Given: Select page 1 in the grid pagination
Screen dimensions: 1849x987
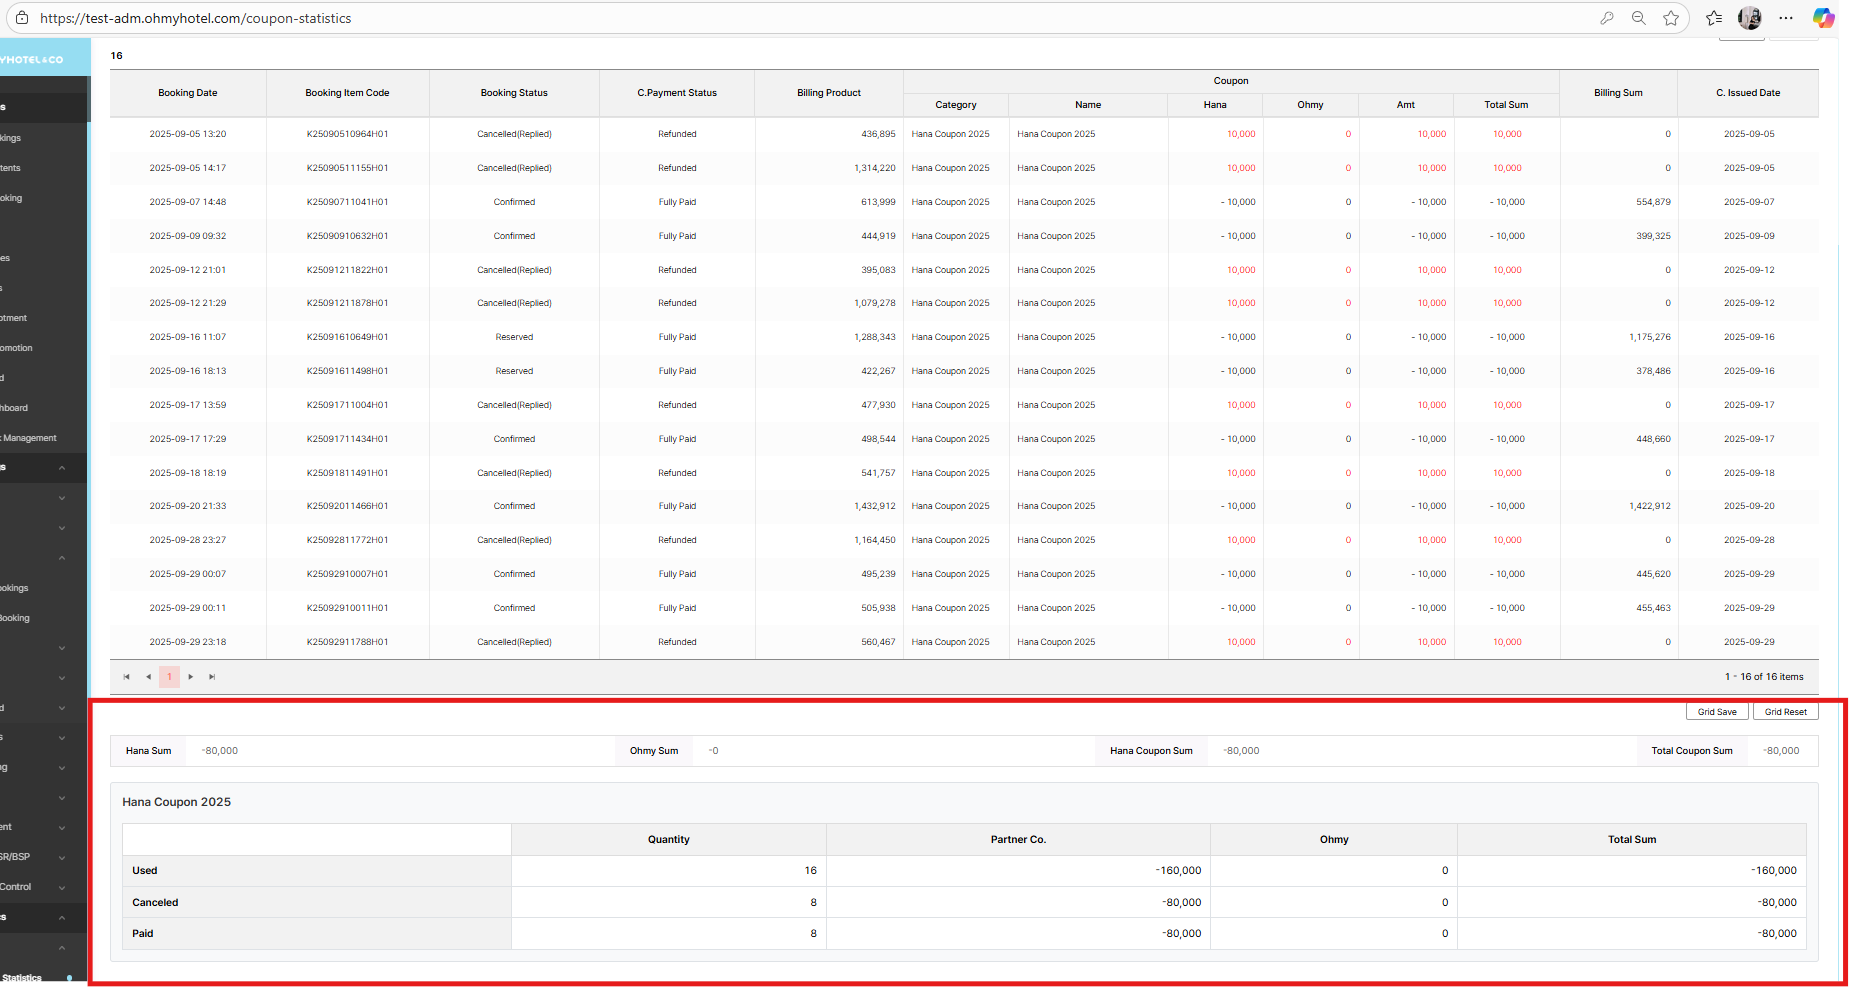Looking at the screenshot, I should 169,677.
